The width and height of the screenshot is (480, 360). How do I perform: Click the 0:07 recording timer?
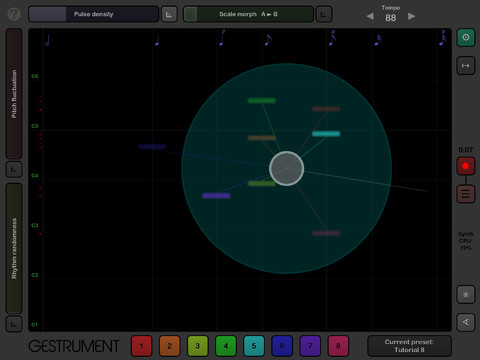click(466, 150)
